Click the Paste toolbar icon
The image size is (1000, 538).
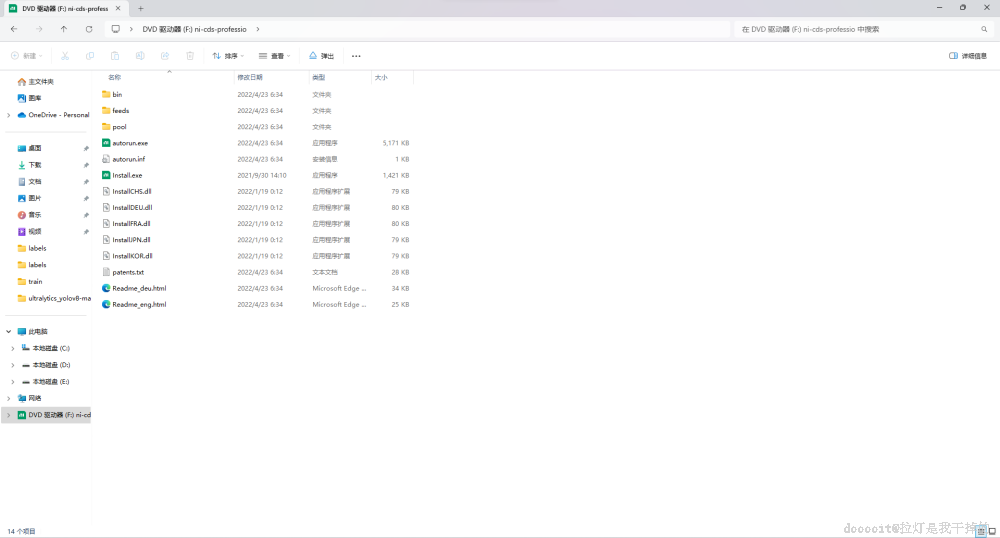tap(115, 56)
